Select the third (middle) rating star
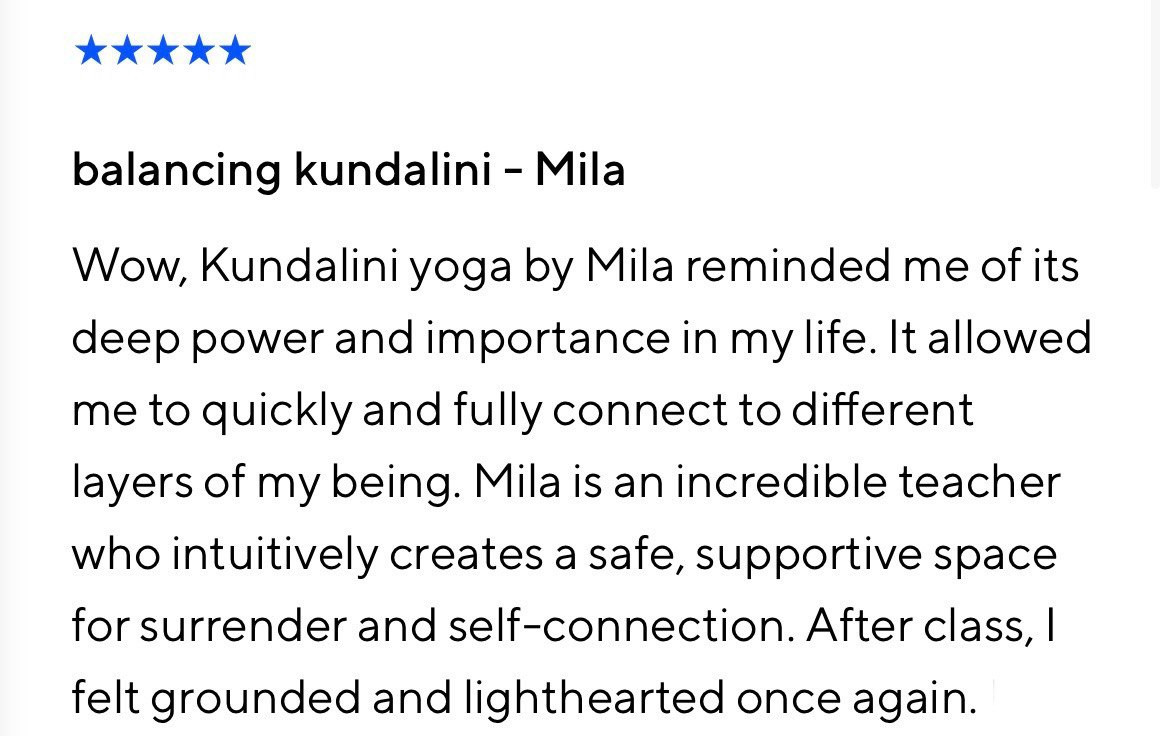 tap(162, 50)
